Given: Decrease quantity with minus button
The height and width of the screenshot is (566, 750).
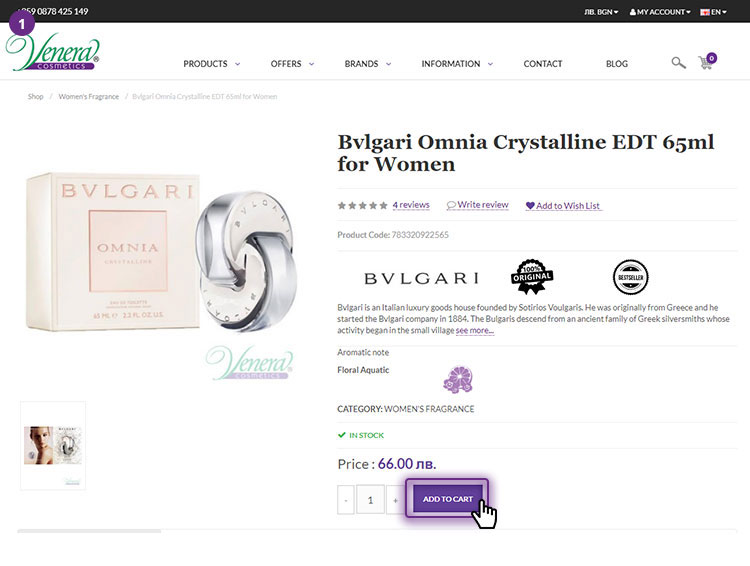Looking at the screenshot, I should [x=346, y=500].
